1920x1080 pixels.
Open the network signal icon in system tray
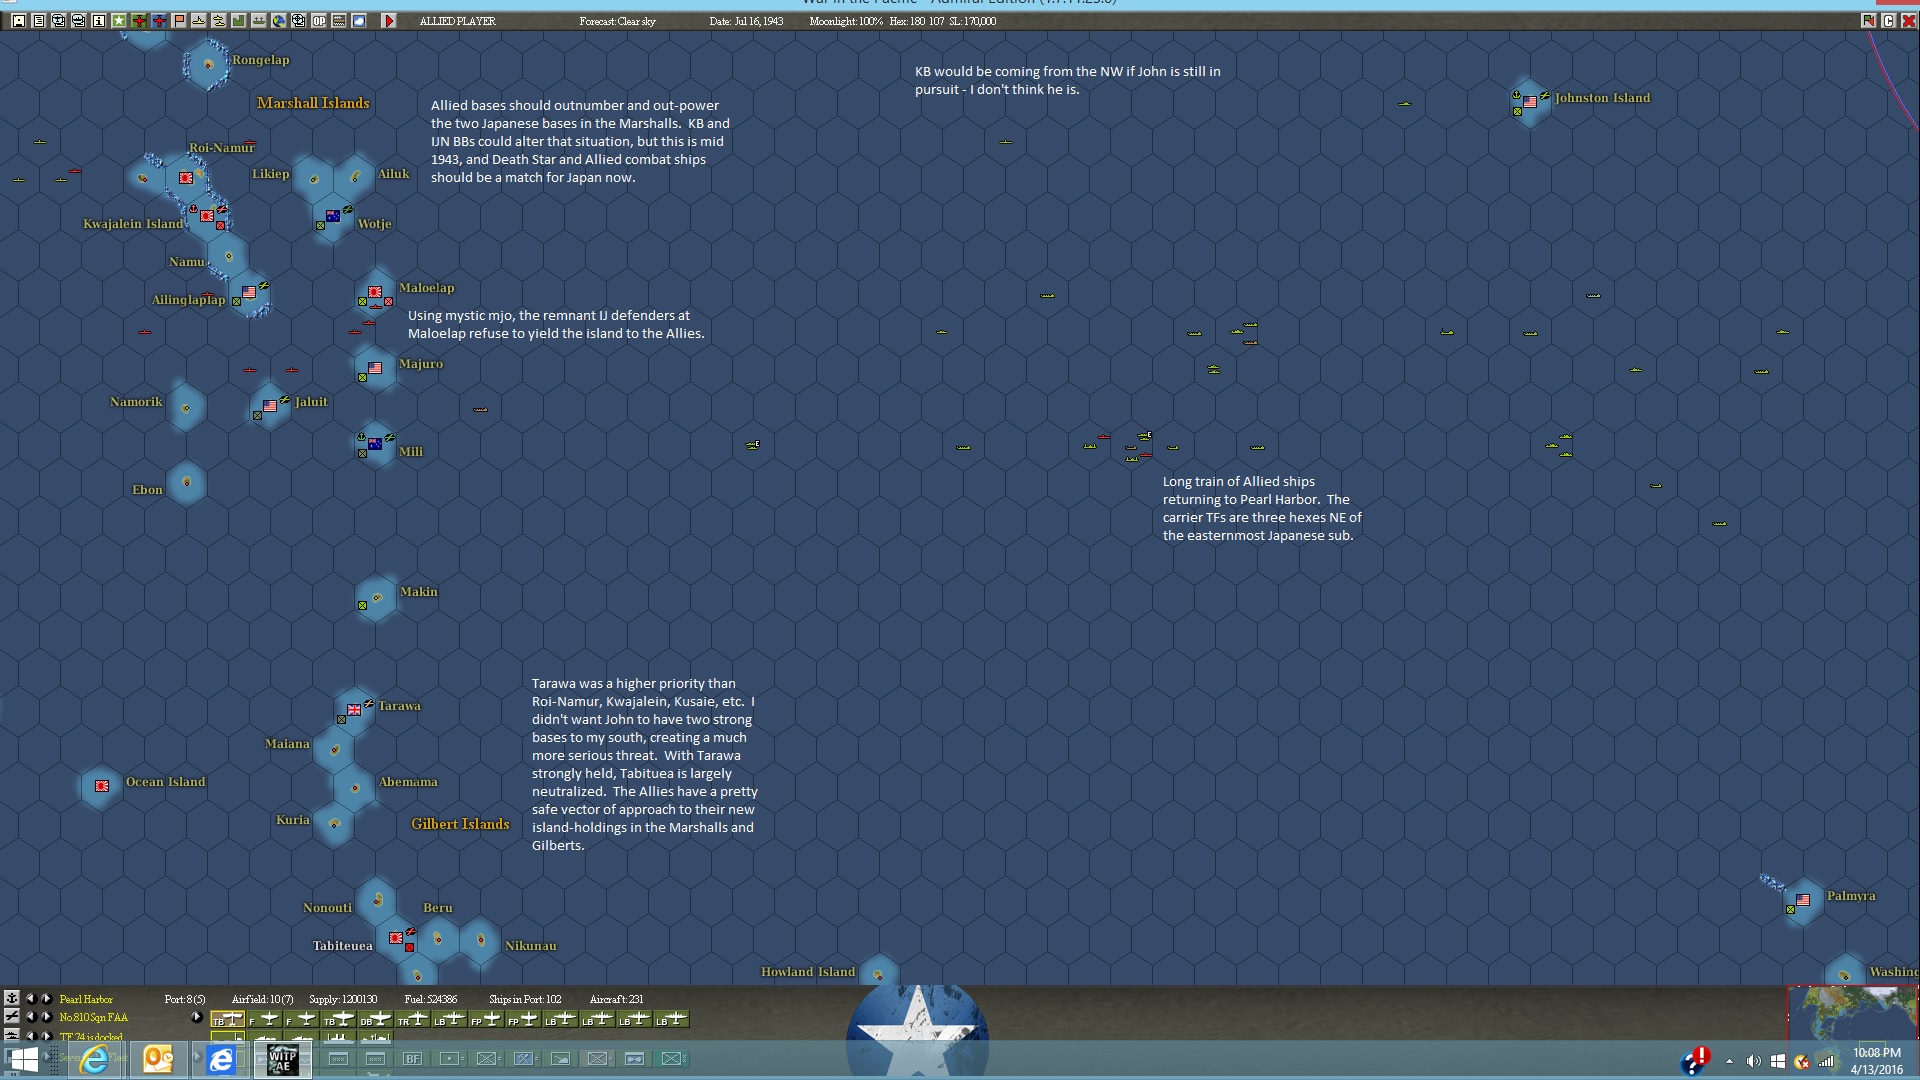[1826, 1061]
